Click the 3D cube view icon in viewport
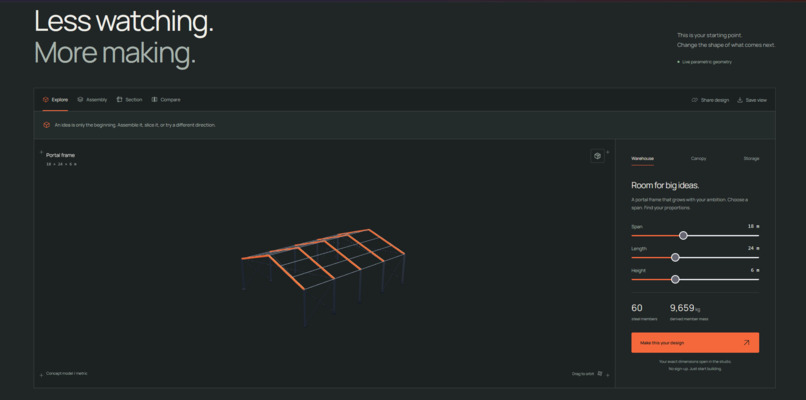 597,156
